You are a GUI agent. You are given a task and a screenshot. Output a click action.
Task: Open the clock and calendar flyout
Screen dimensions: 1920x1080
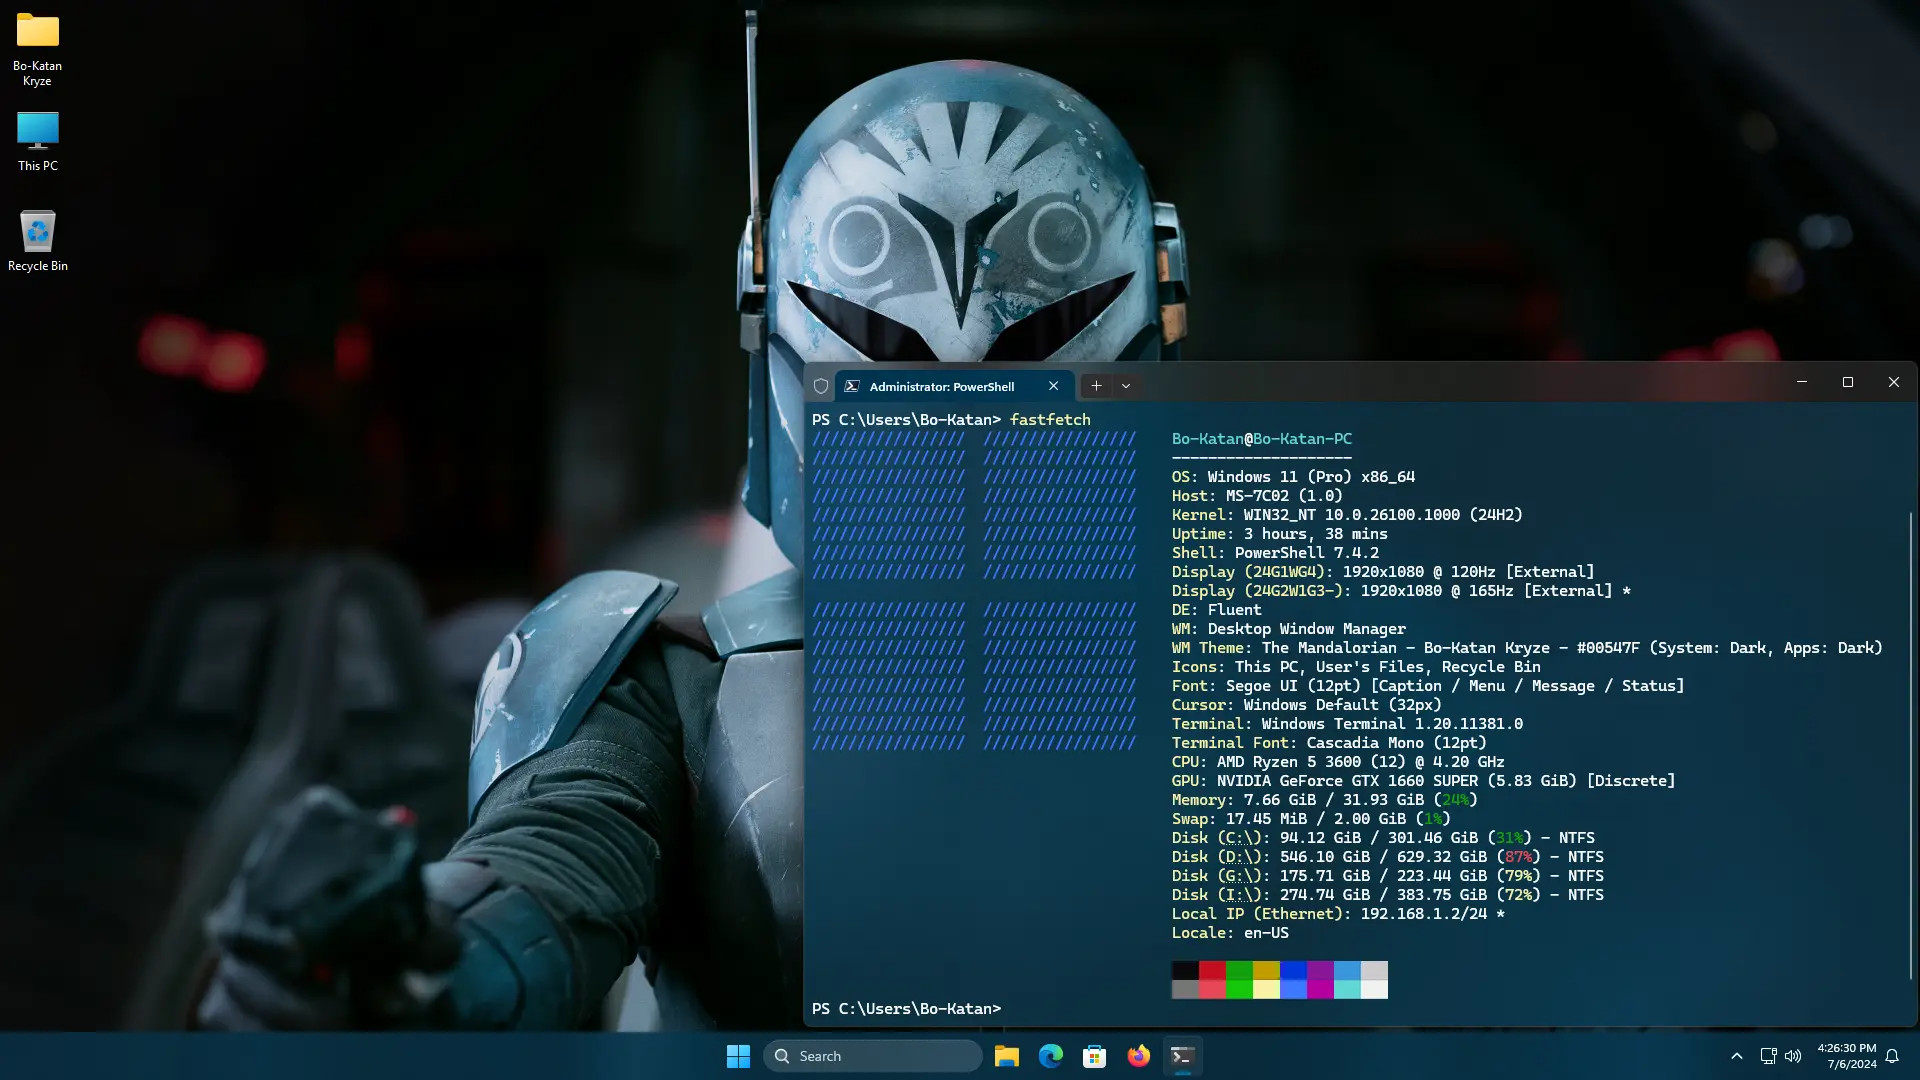tap(1846, 1056)
